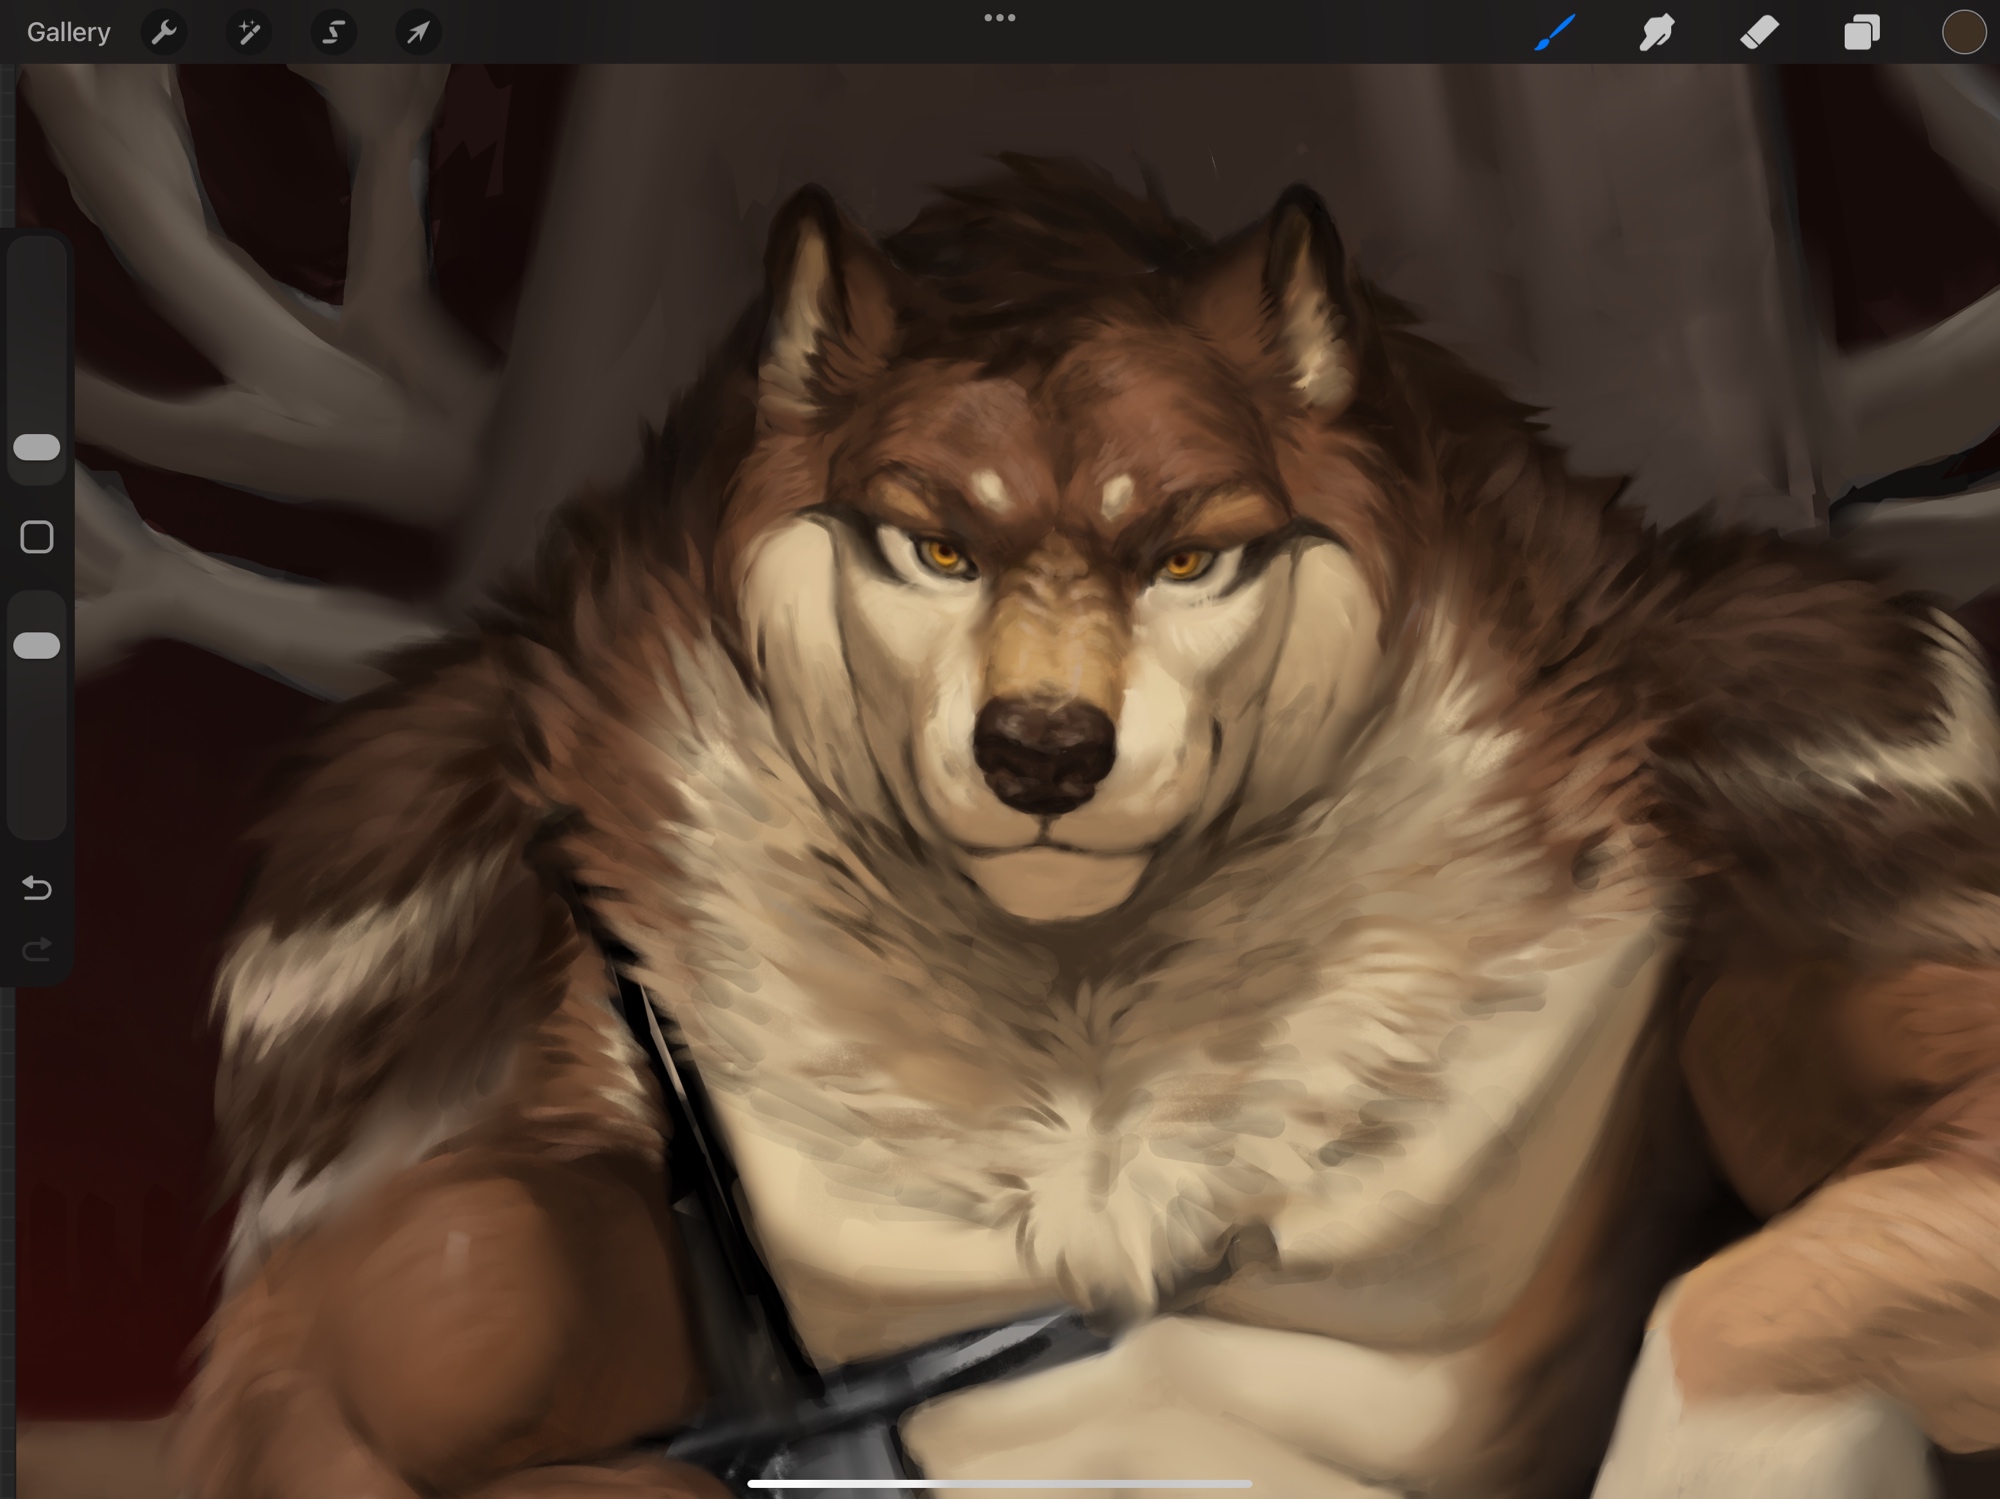Open the Layers panel
Image resolution: width=2000 pixels, height=1499 pixels.
[1861, 33]
